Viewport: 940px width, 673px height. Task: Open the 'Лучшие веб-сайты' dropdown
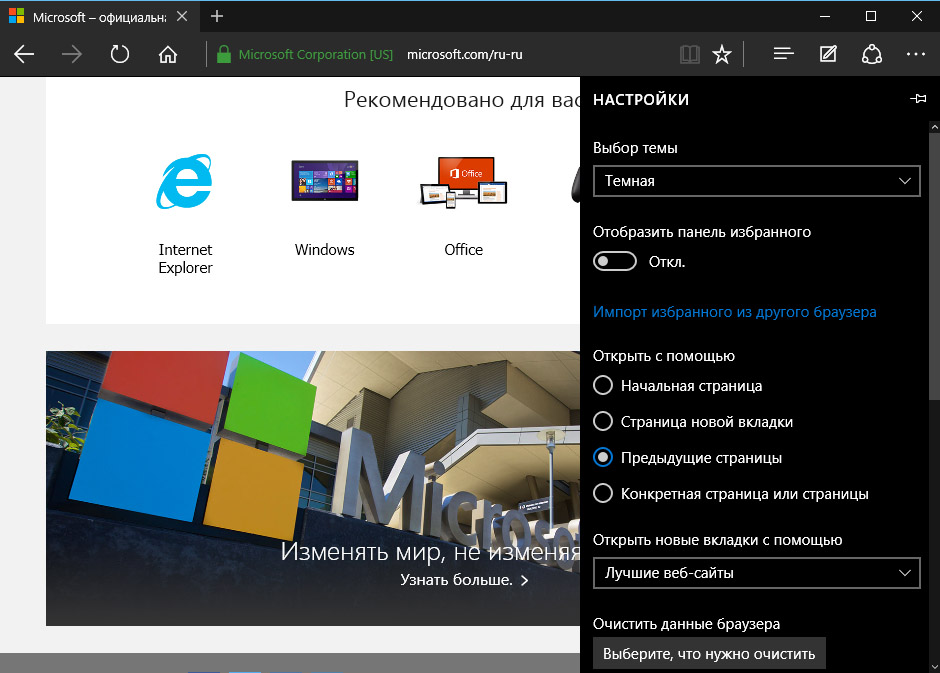pos(757,573)
